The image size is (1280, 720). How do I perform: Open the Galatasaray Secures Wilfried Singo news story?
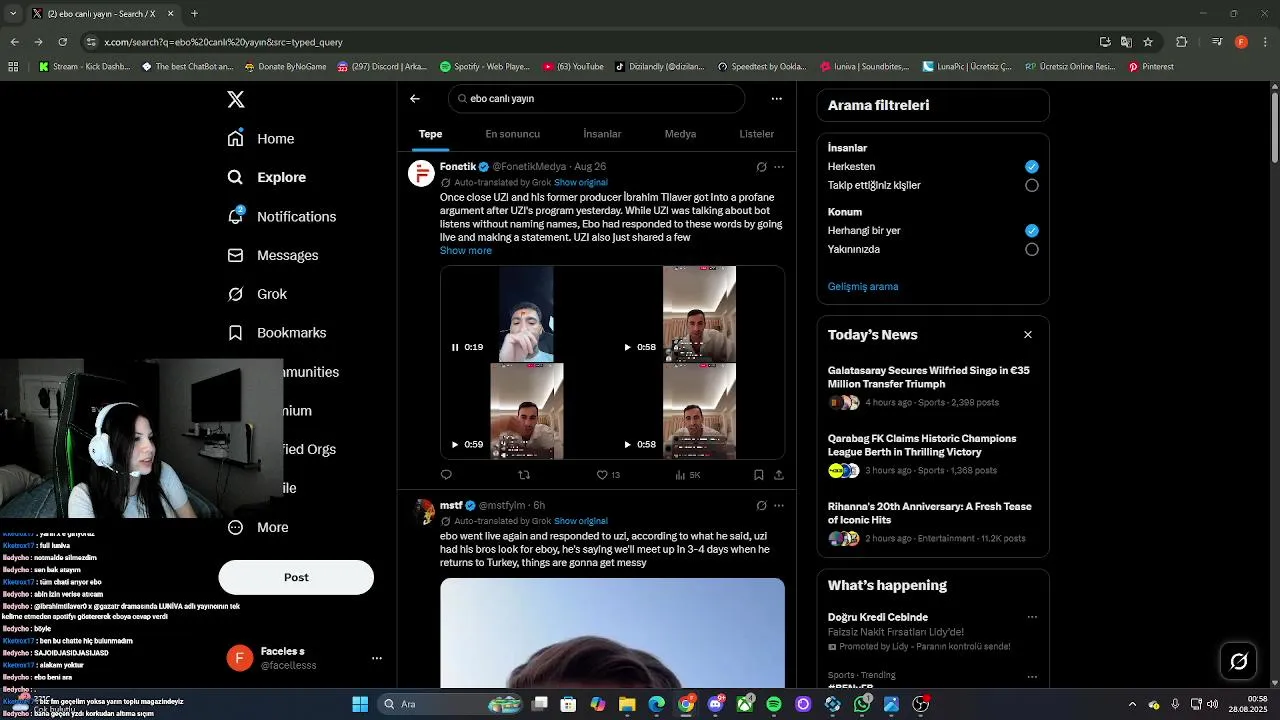point(933,386)
